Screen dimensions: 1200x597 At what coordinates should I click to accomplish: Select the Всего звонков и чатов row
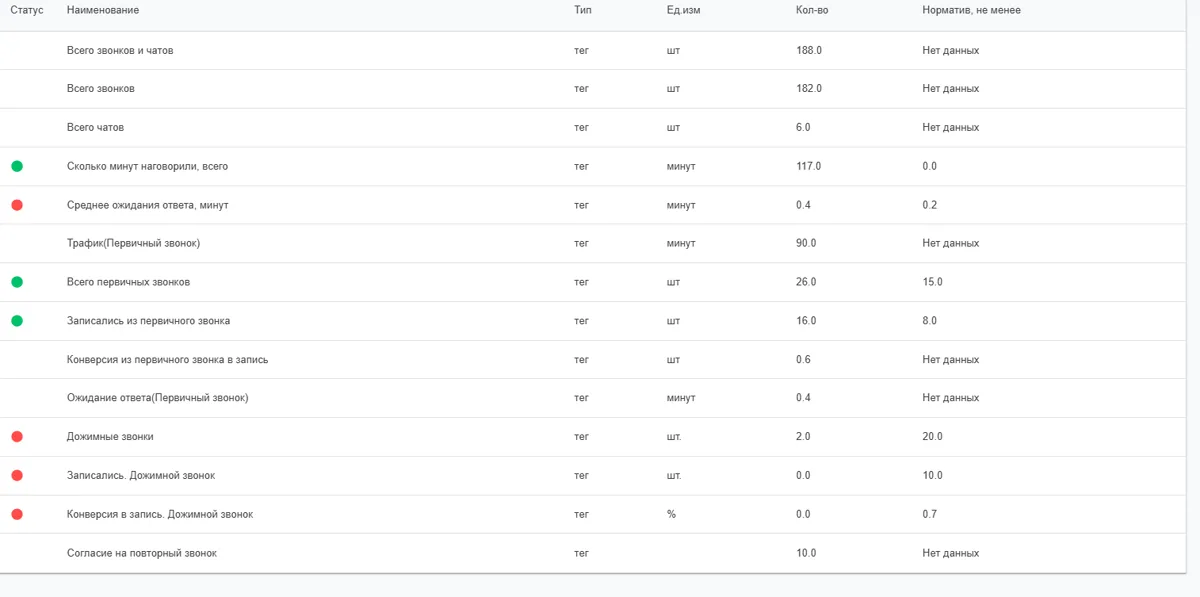tap(600, 50)
